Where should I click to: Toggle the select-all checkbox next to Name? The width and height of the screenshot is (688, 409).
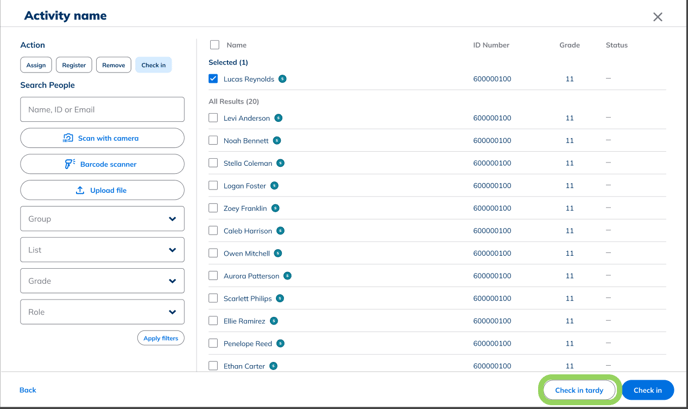coord(215,45)
